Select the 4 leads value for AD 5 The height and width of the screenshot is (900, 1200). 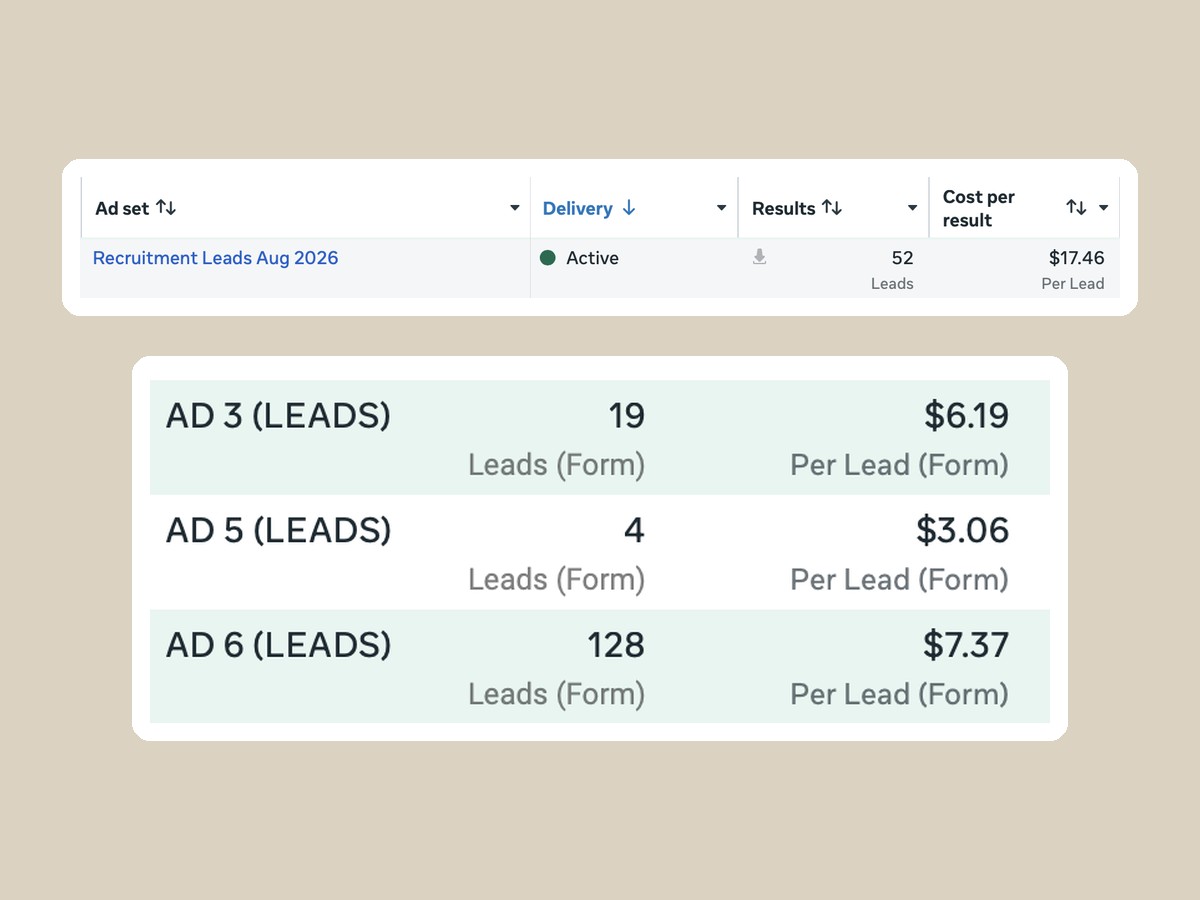(x=634, y=530)
